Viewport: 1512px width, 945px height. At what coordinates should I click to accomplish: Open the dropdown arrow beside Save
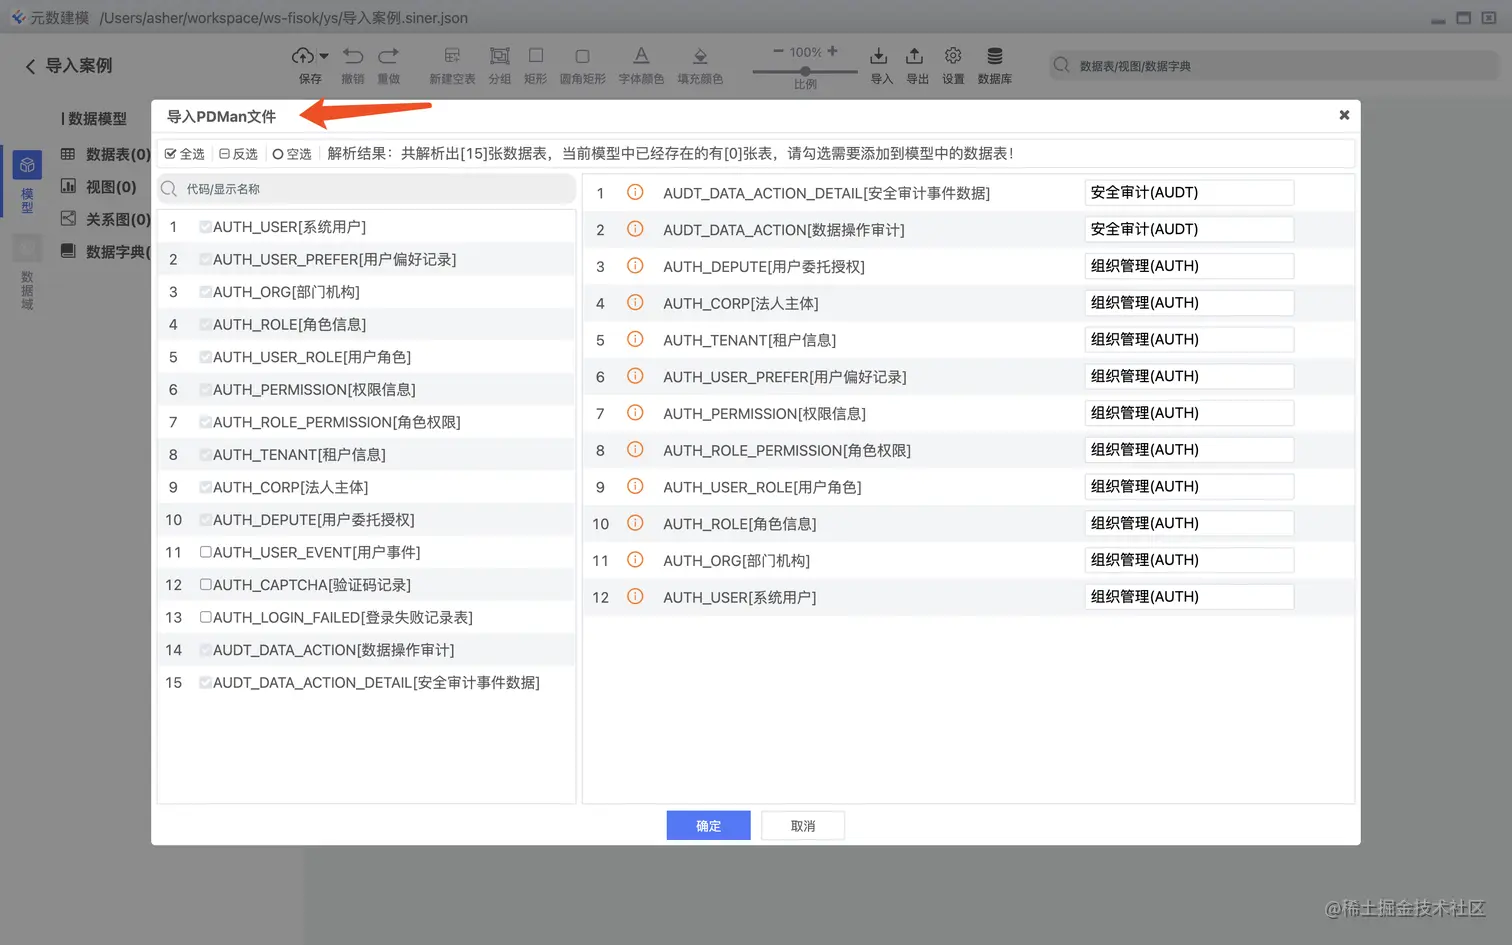324,56
